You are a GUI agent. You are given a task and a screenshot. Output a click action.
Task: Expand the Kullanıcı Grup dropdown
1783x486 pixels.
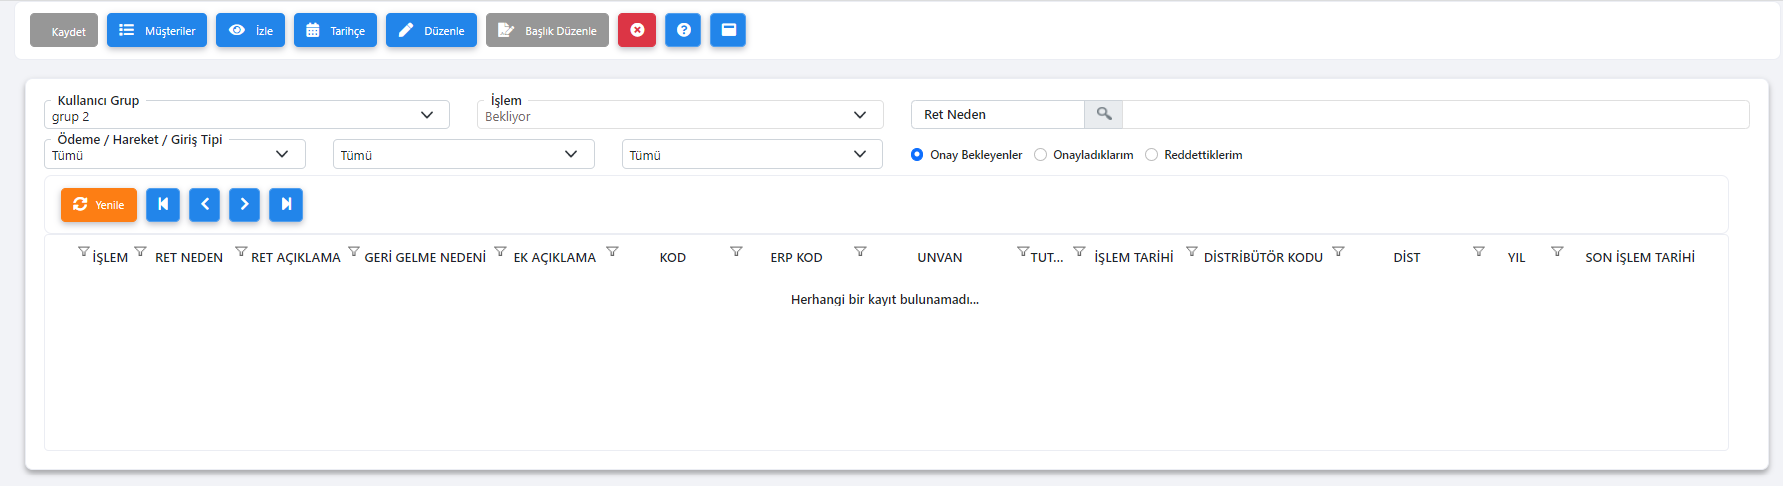coord(247,115)
